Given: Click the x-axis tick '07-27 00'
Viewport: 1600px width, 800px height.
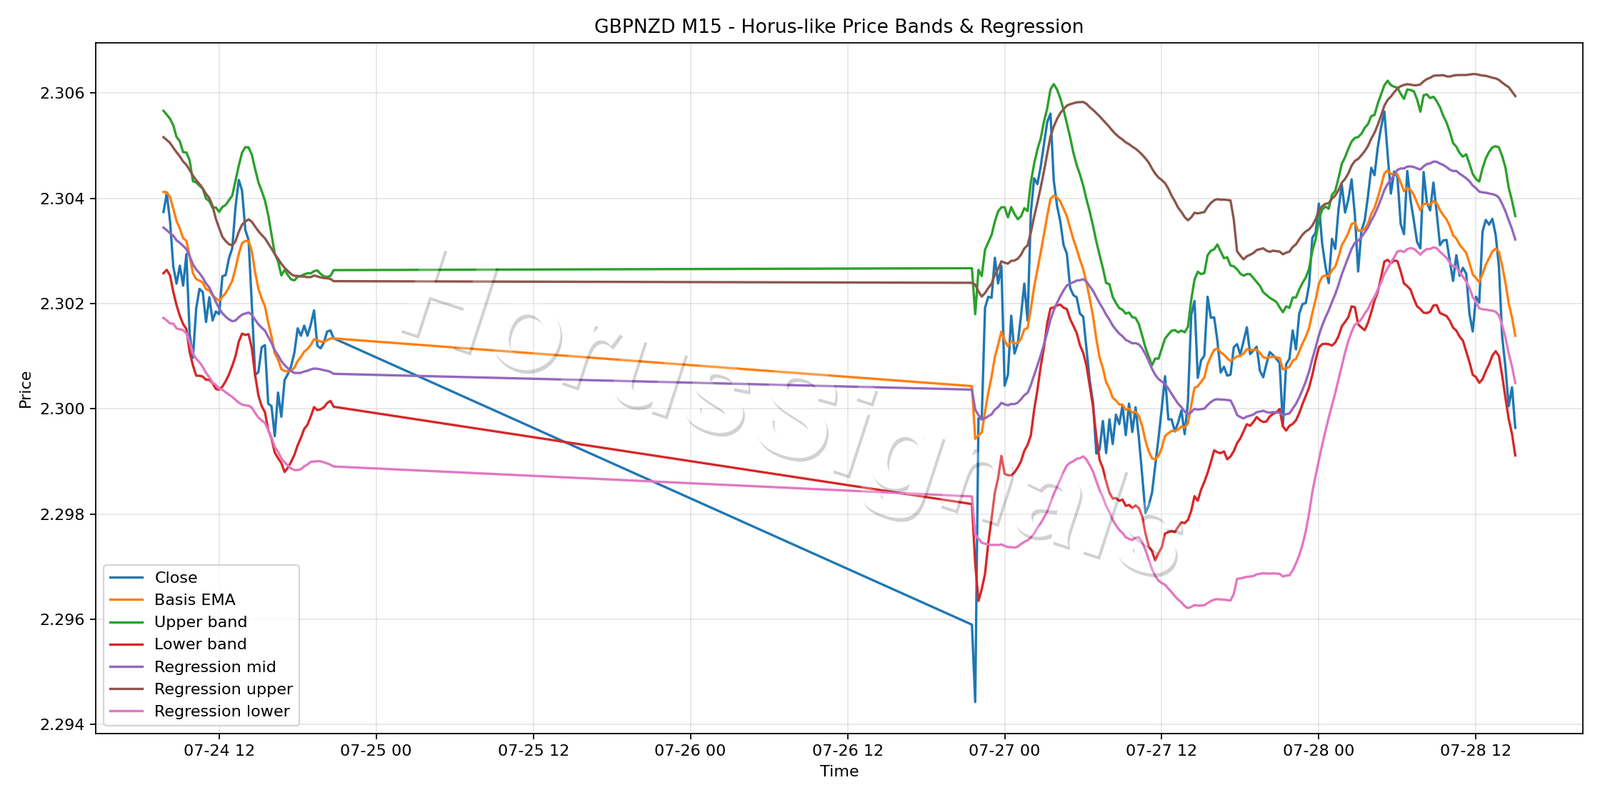Looking at the screenshot, I should coord(1004,750).
